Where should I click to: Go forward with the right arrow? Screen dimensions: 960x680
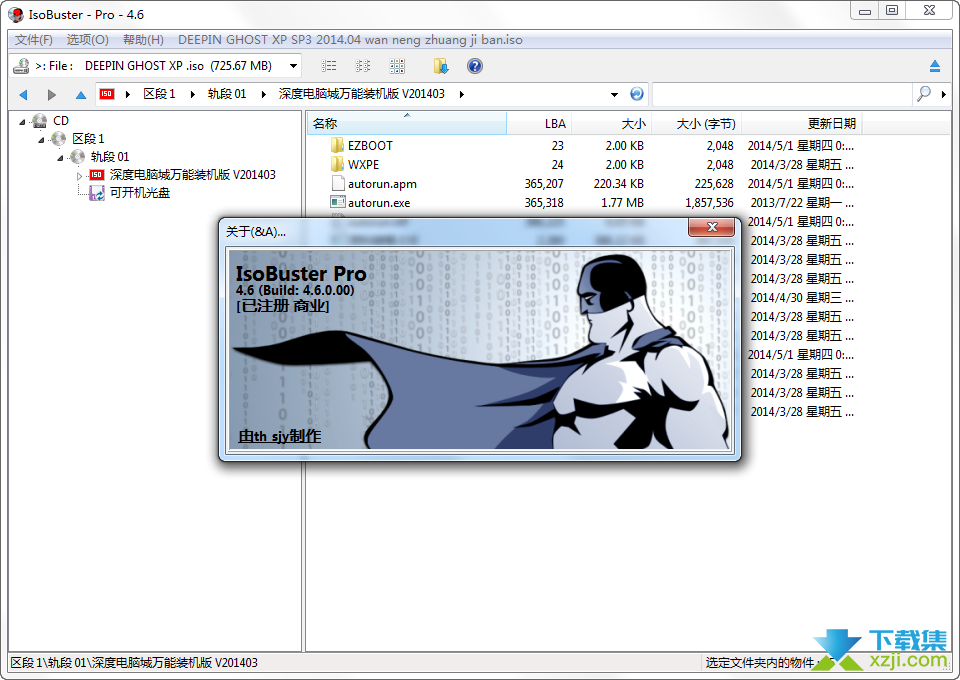point(52,94)
